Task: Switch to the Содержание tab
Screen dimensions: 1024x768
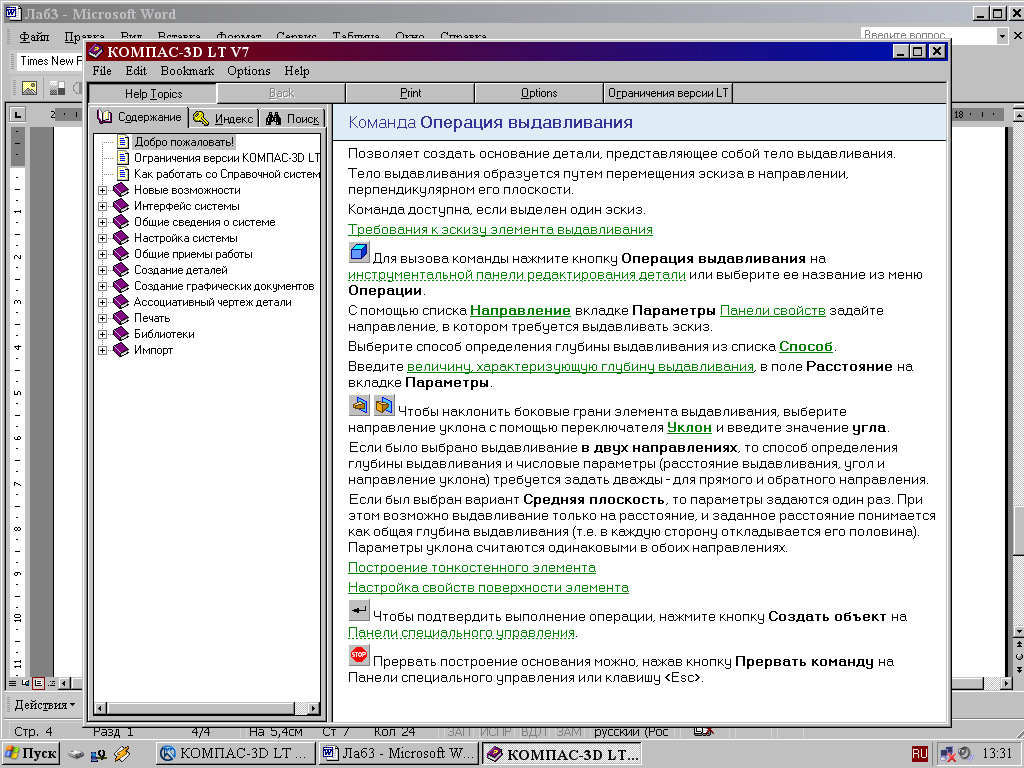Action: coord(138,117)
